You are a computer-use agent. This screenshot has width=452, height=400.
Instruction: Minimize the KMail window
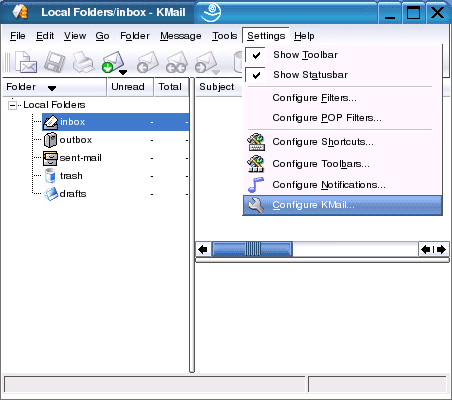click(x=390, y=13)
